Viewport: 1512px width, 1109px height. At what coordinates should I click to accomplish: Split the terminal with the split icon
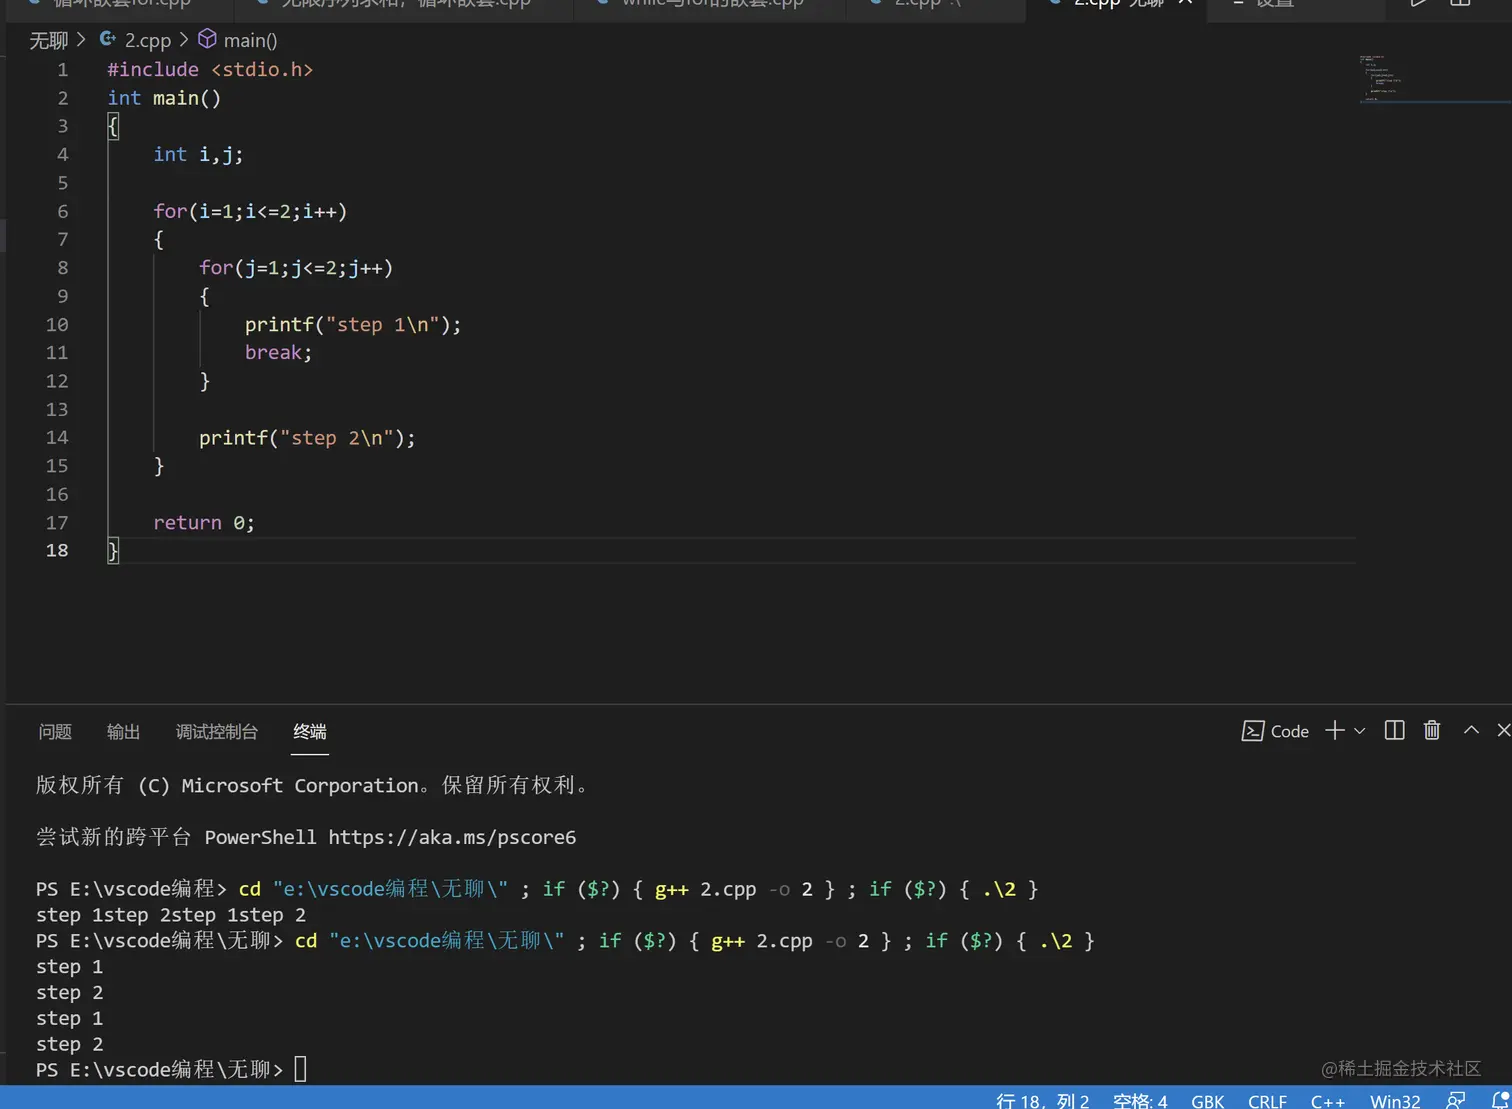(1394, 730)
